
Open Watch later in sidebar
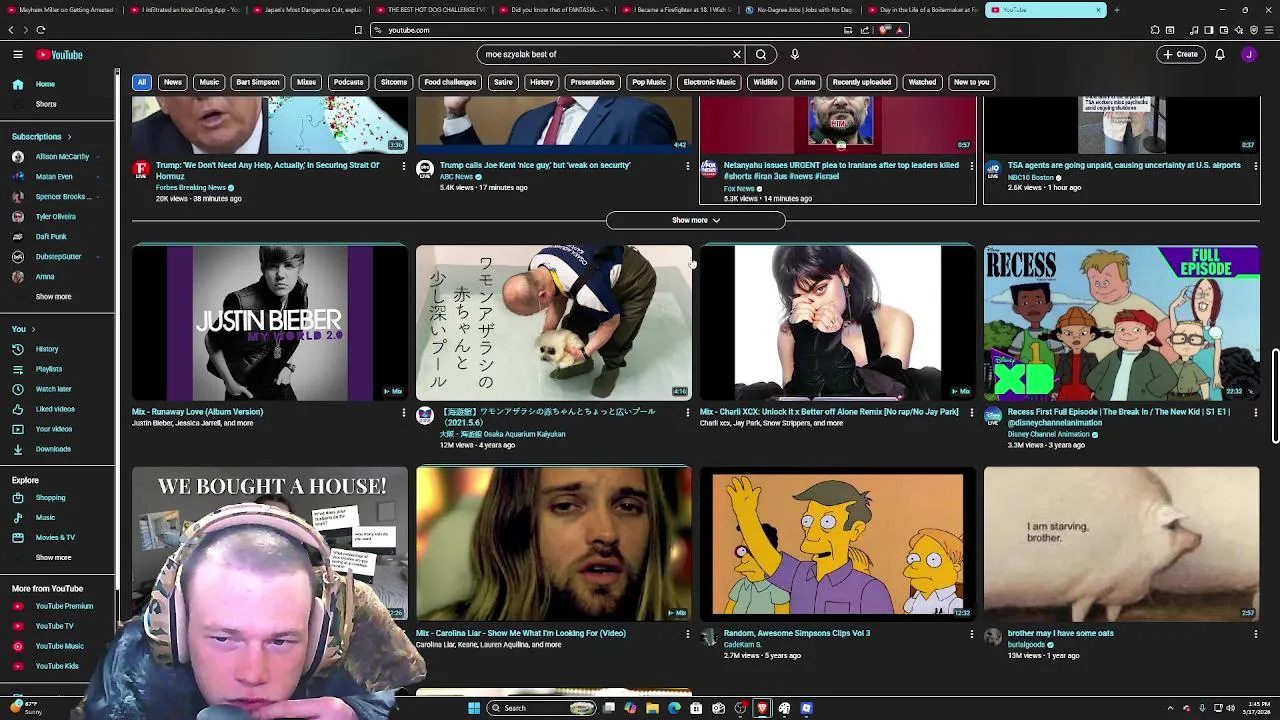tap(58, 389)
